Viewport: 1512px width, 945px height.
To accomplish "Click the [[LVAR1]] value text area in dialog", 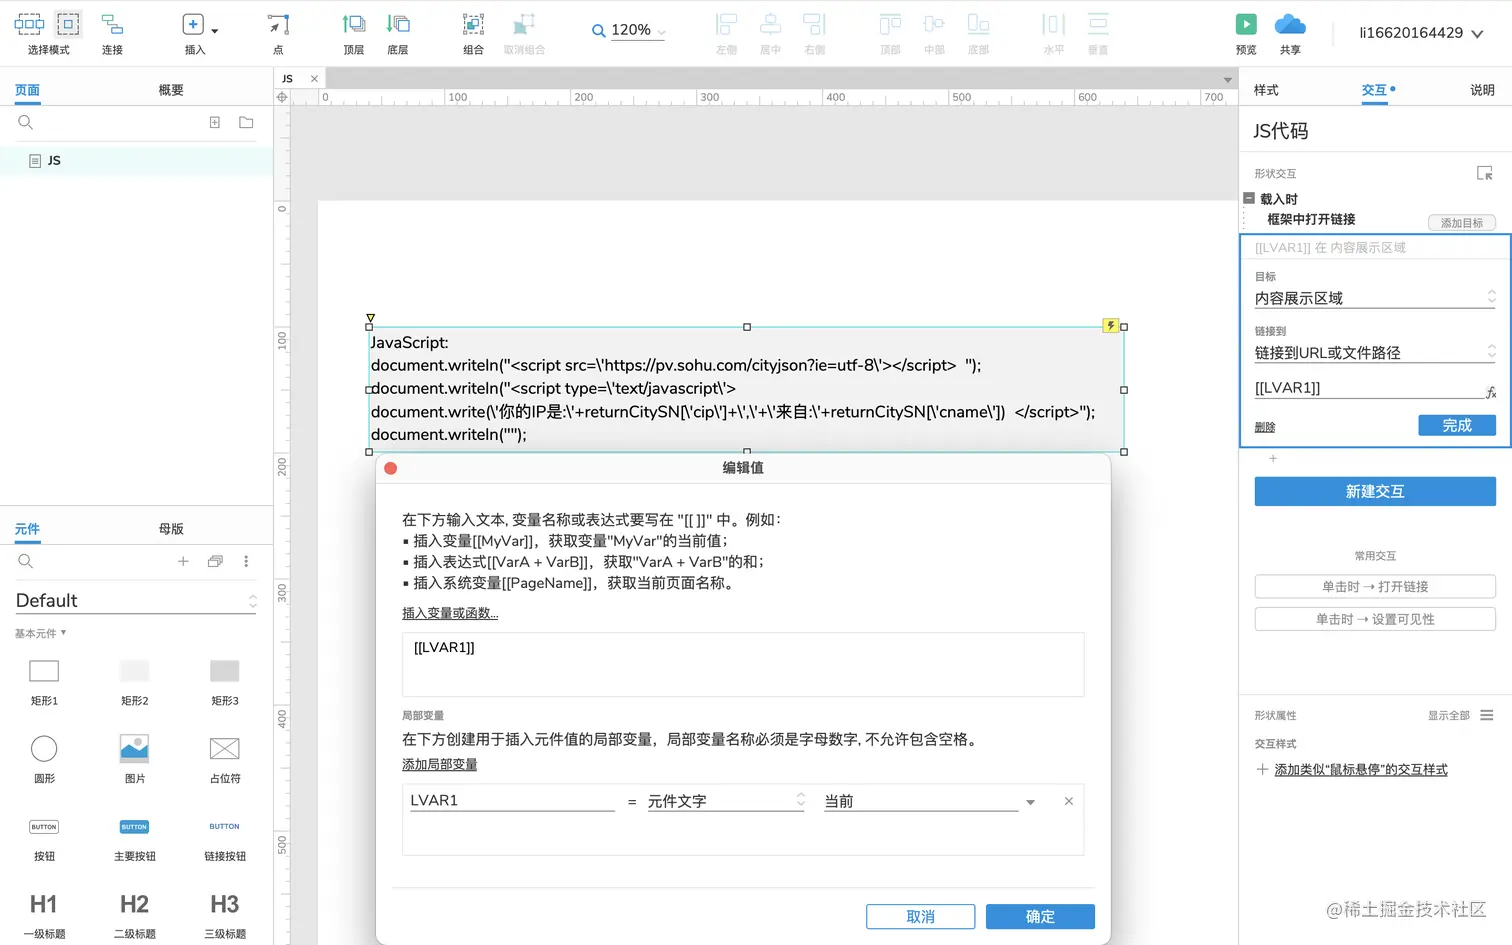I will coord(743,664).
